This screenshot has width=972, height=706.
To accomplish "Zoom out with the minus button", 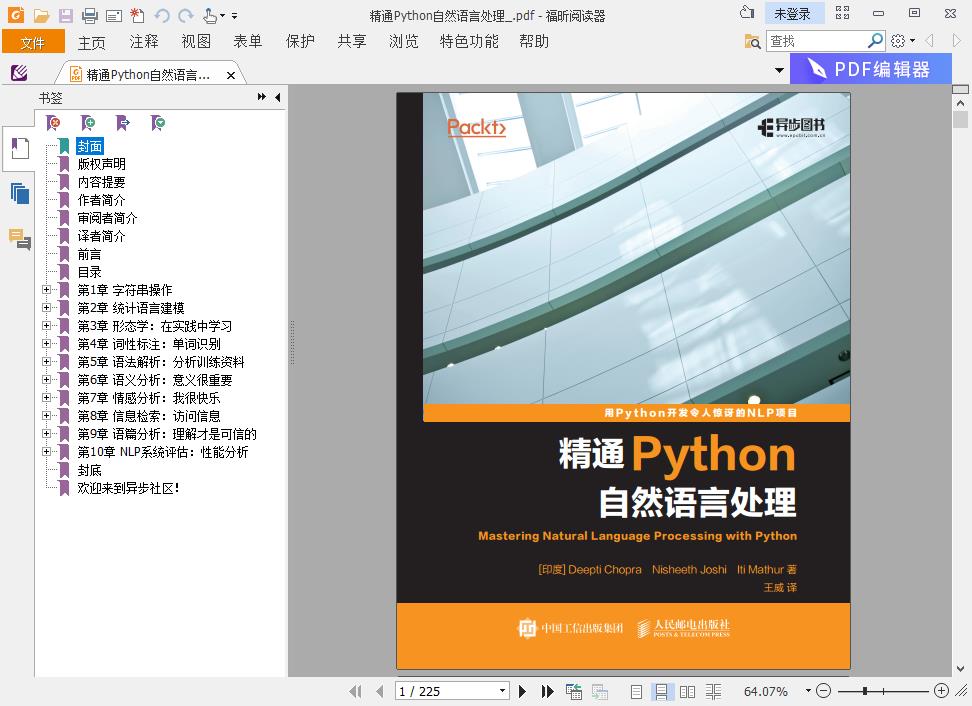I will coord(823,691).
